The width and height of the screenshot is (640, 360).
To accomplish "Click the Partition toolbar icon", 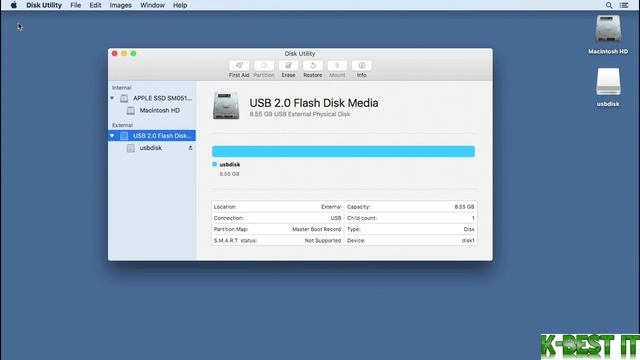I will [264, 66].
